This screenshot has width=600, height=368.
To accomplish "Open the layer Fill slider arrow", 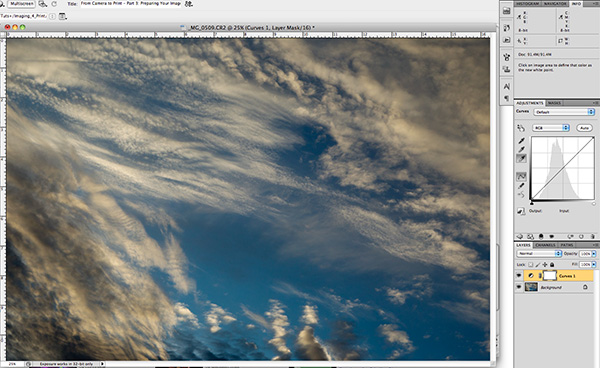I will pyautogui.click(x=594, y=264).
